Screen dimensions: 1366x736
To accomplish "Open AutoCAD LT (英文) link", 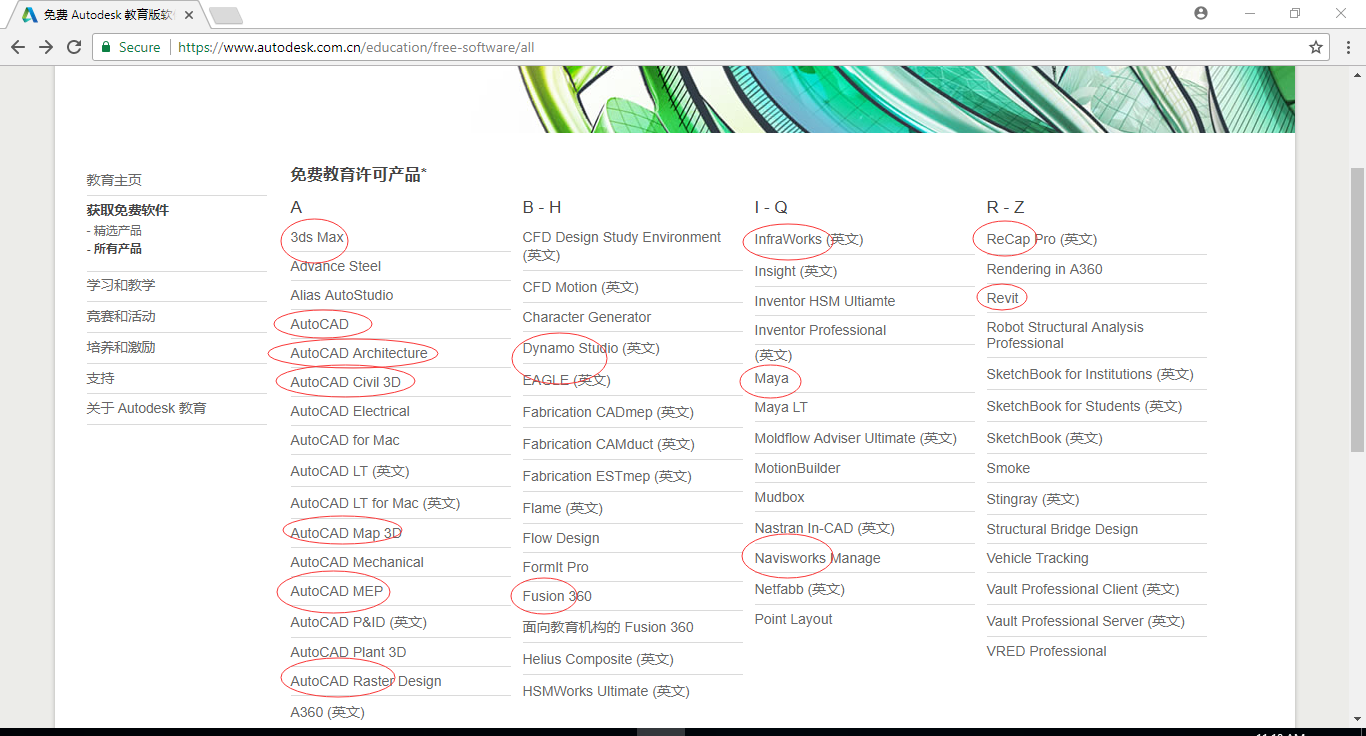I will click(x=350, y=471).
